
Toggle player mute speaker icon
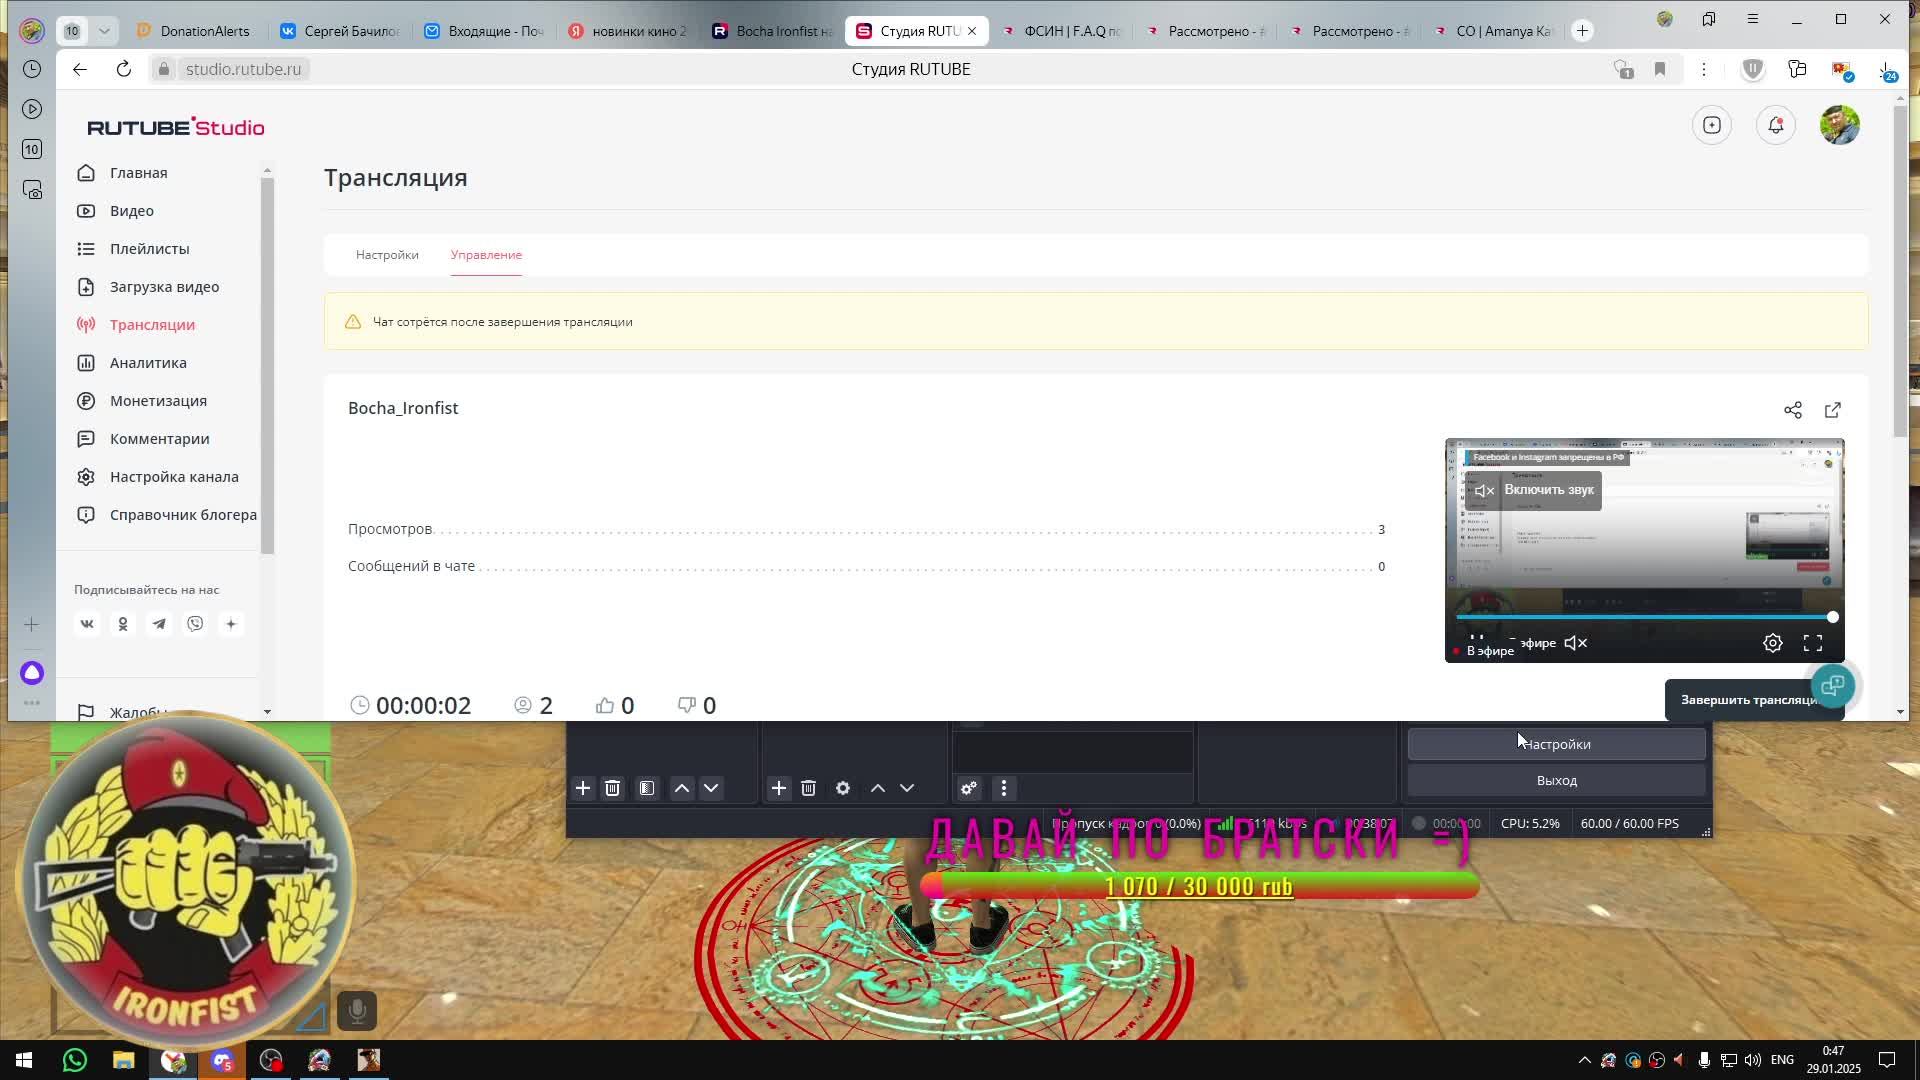point(1576,643)
